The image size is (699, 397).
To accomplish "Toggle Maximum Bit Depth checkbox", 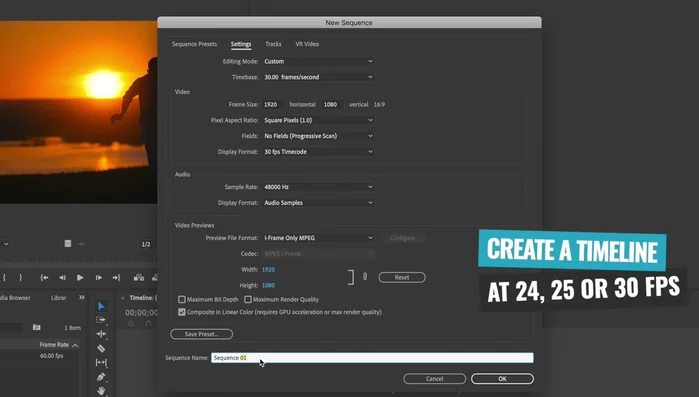I will 182,299.
